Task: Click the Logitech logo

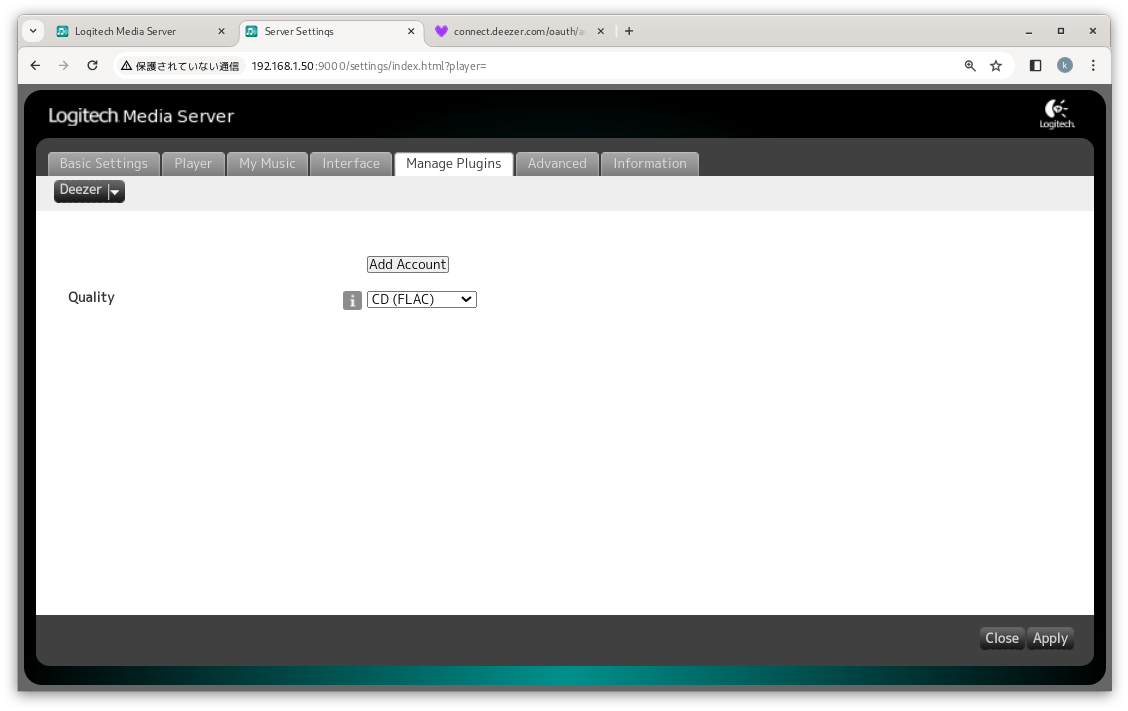Action: (1057, 114)
